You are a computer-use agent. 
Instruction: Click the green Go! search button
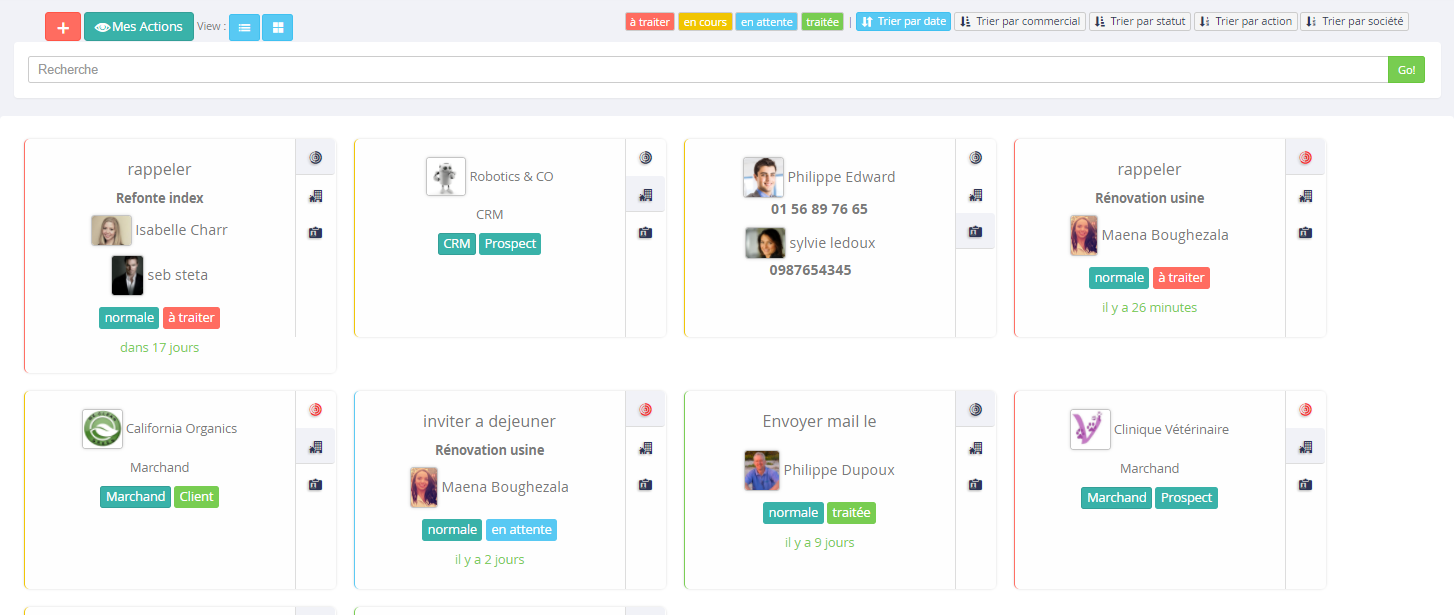(x=1406, y=70)
